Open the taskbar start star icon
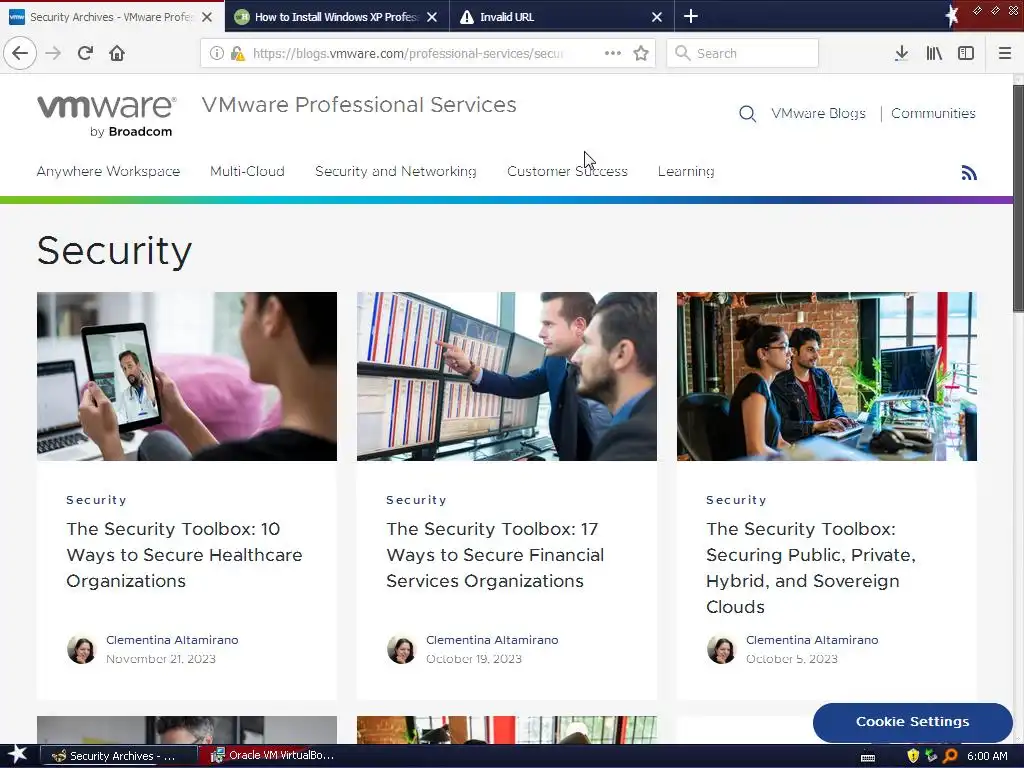Viewport: 1024px width, 768px height. [18, 755]
